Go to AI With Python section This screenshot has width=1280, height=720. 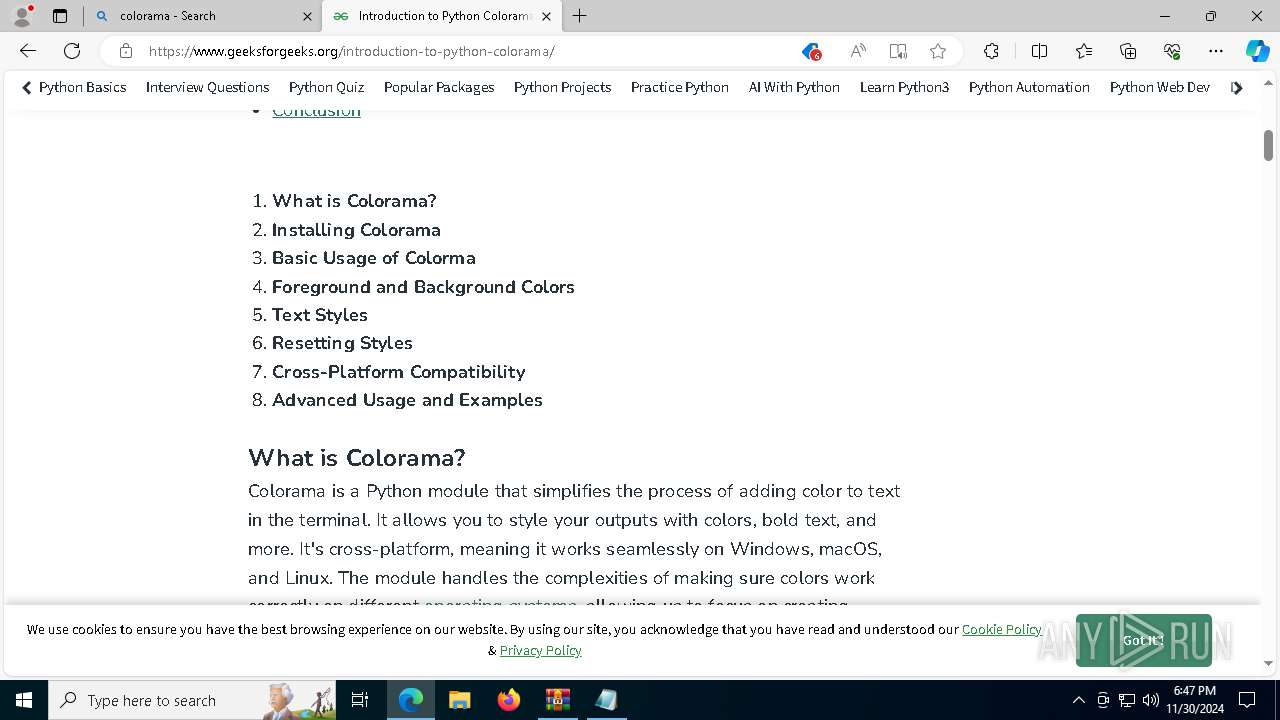[x=794, y=87]
